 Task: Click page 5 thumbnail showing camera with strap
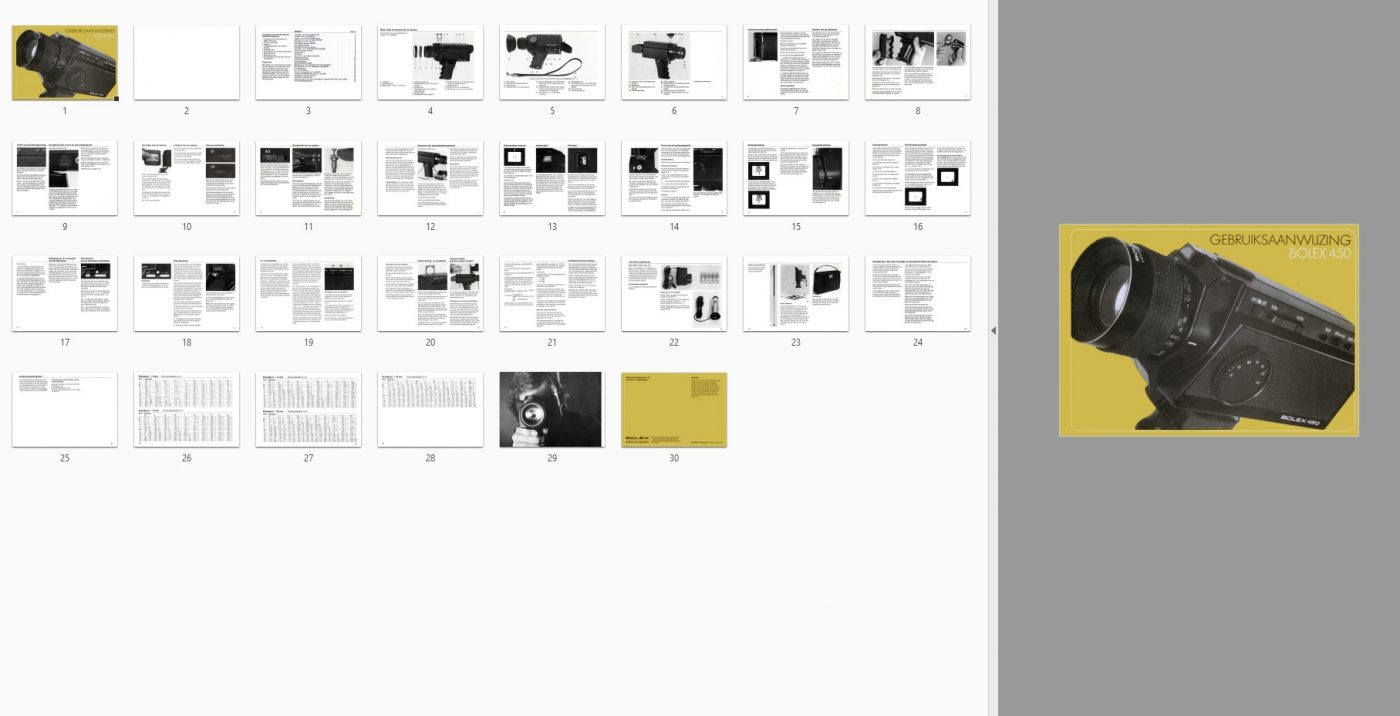[552, 63]
